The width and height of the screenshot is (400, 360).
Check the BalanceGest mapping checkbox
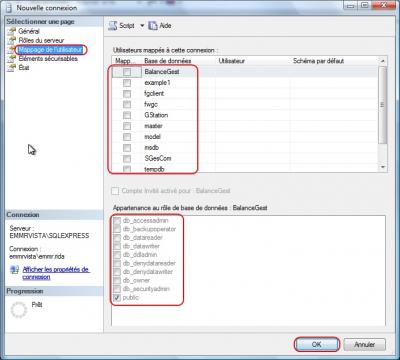pos(127,72)
